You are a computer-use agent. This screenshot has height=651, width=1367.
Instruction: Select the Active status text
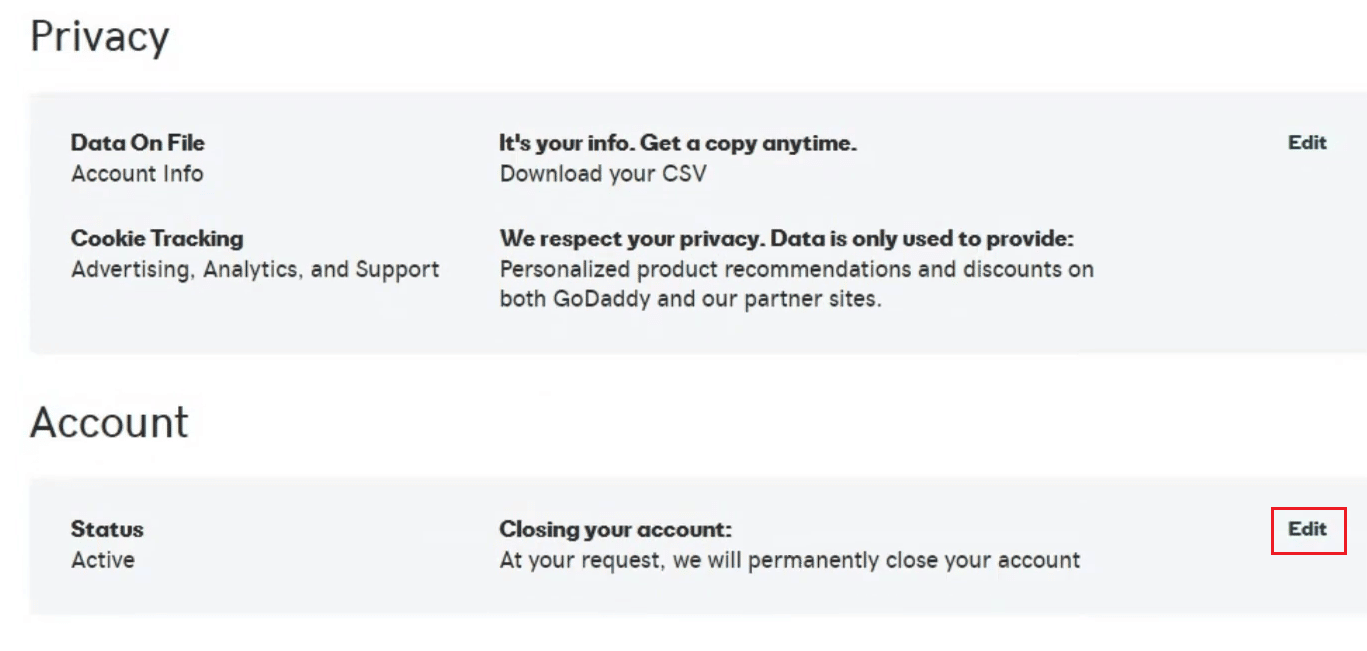(x=103, y=560)
